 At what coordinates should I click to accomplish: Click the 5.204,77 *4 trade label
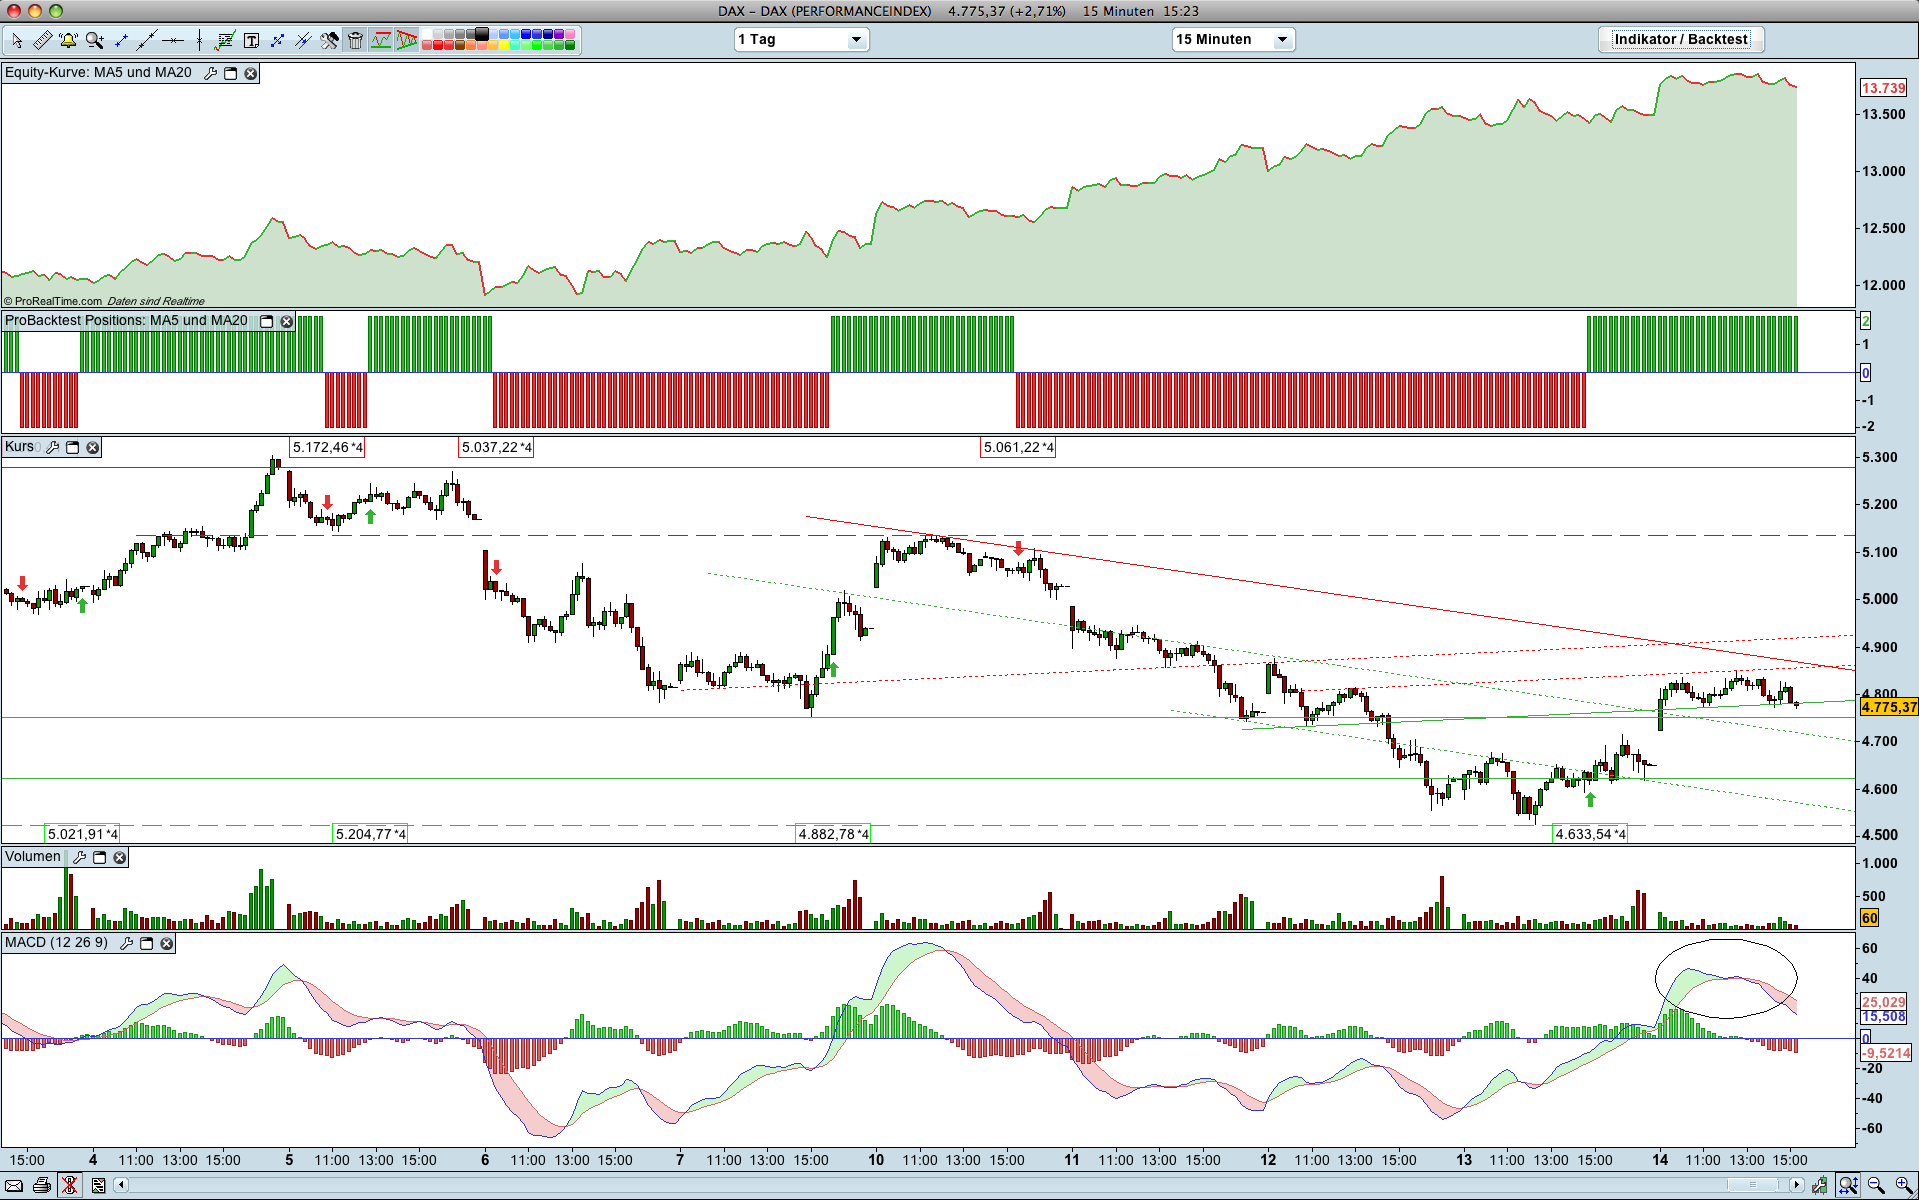(371, 834)
